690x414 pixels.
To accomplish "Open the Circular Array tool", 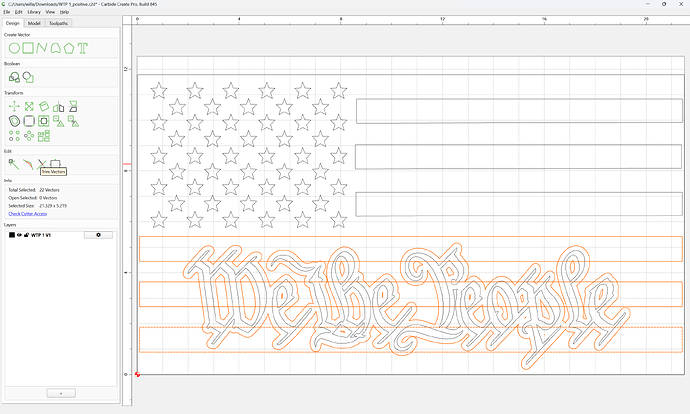I will [29, 136].
